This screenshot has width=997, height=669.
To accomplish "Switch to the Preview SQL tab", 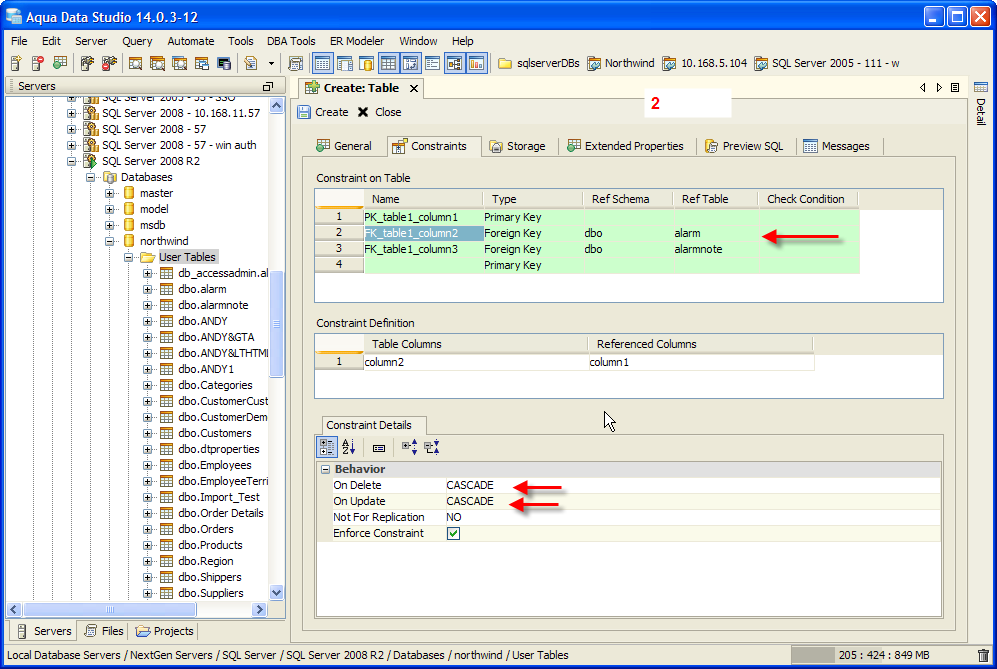I will pos(745,146).
